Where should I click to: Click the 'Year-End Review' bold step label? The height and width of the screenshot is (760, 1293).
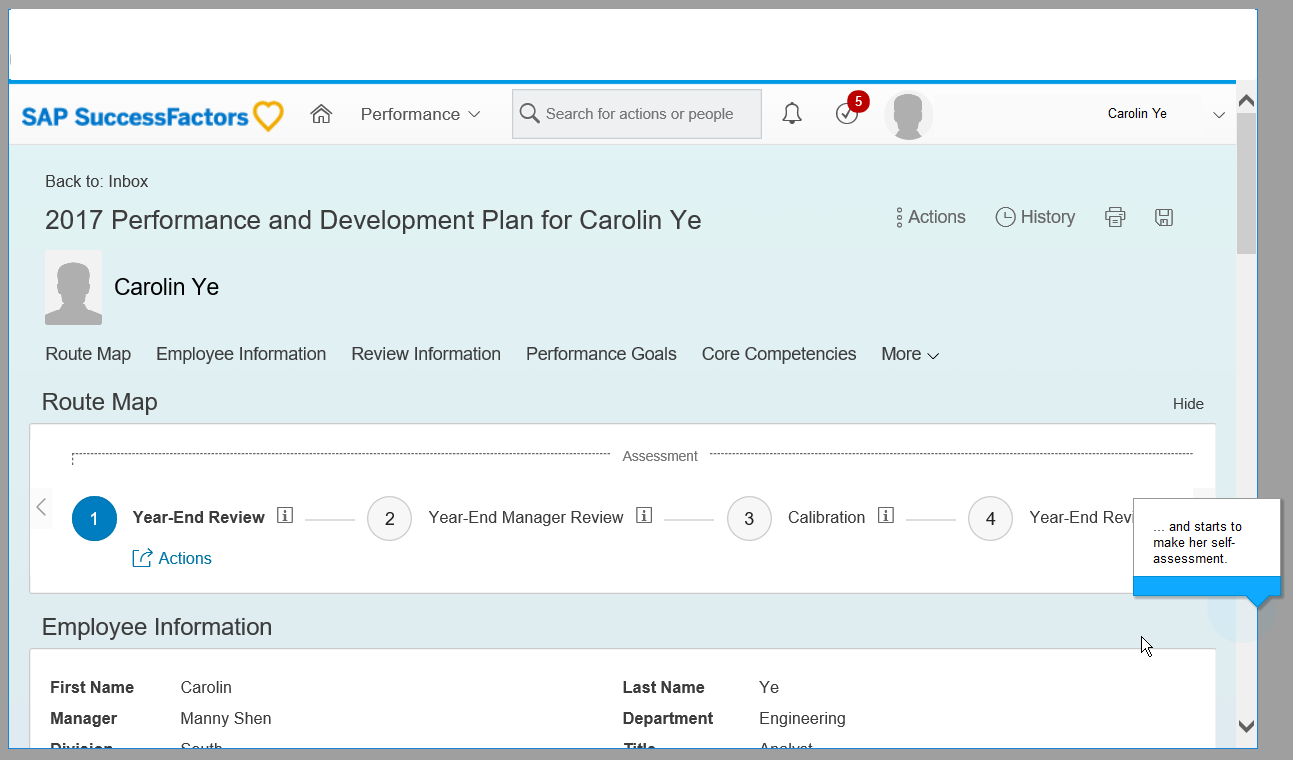pyautogui.click(x=199, y=517)
